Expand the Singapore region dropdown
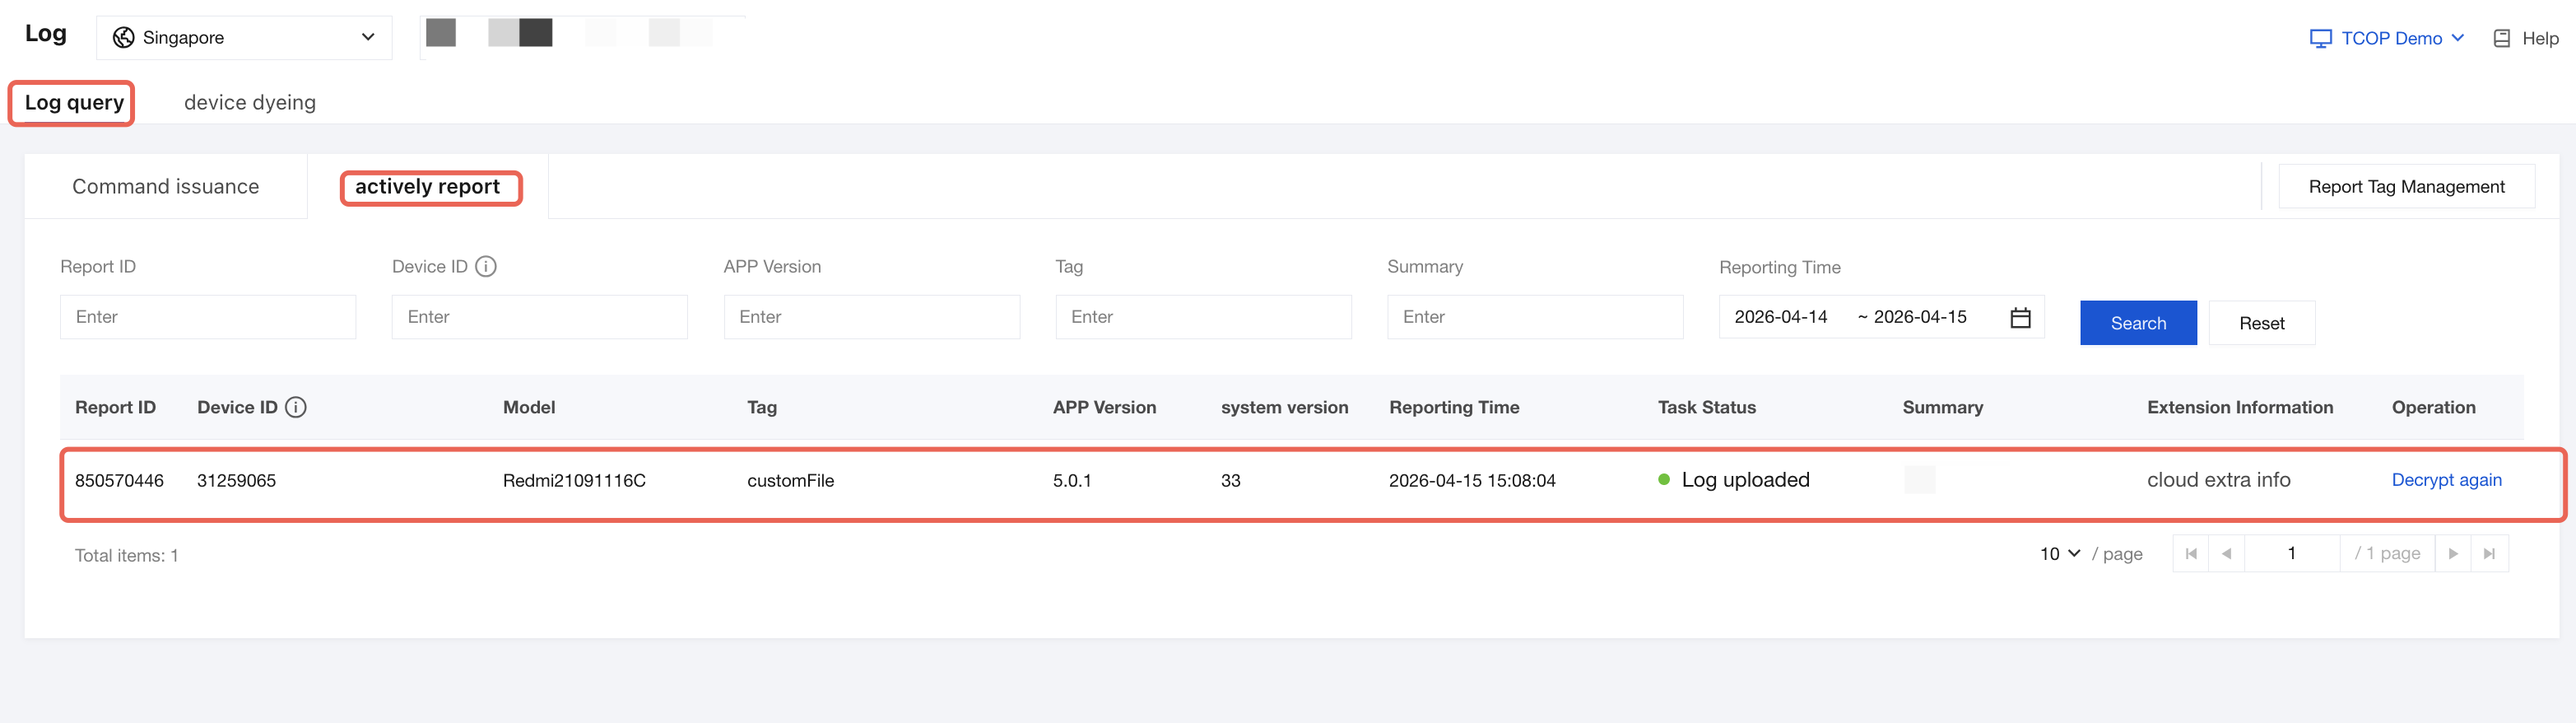 click(x=244, y=37)
